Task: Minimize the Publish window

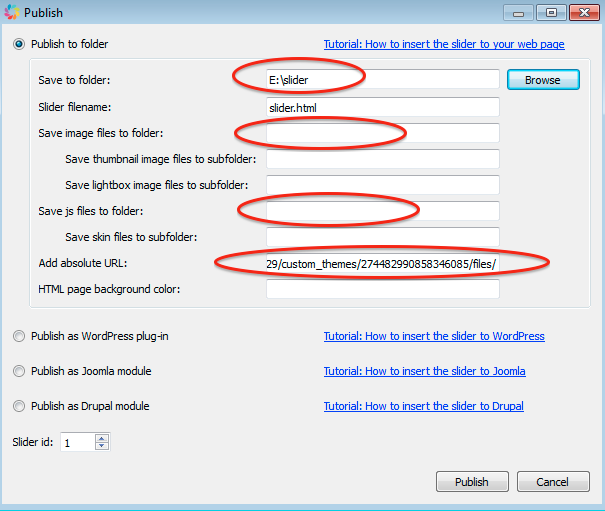Action: tap(518, 13)
